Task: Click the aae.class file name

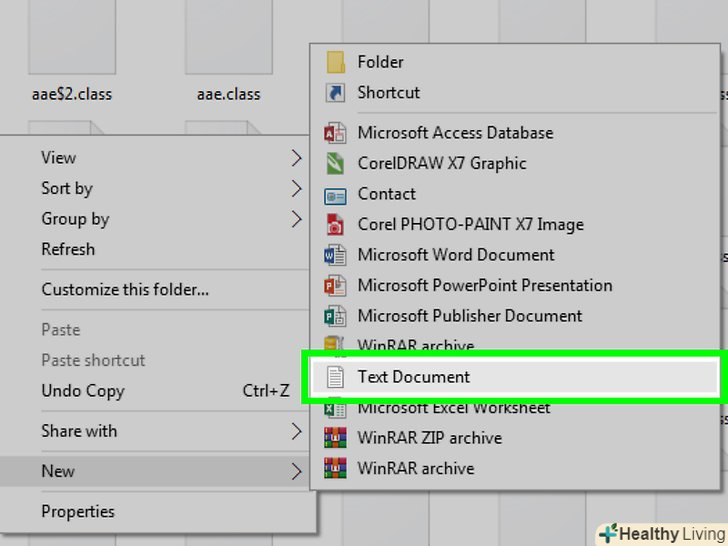Action: [229, 94]
